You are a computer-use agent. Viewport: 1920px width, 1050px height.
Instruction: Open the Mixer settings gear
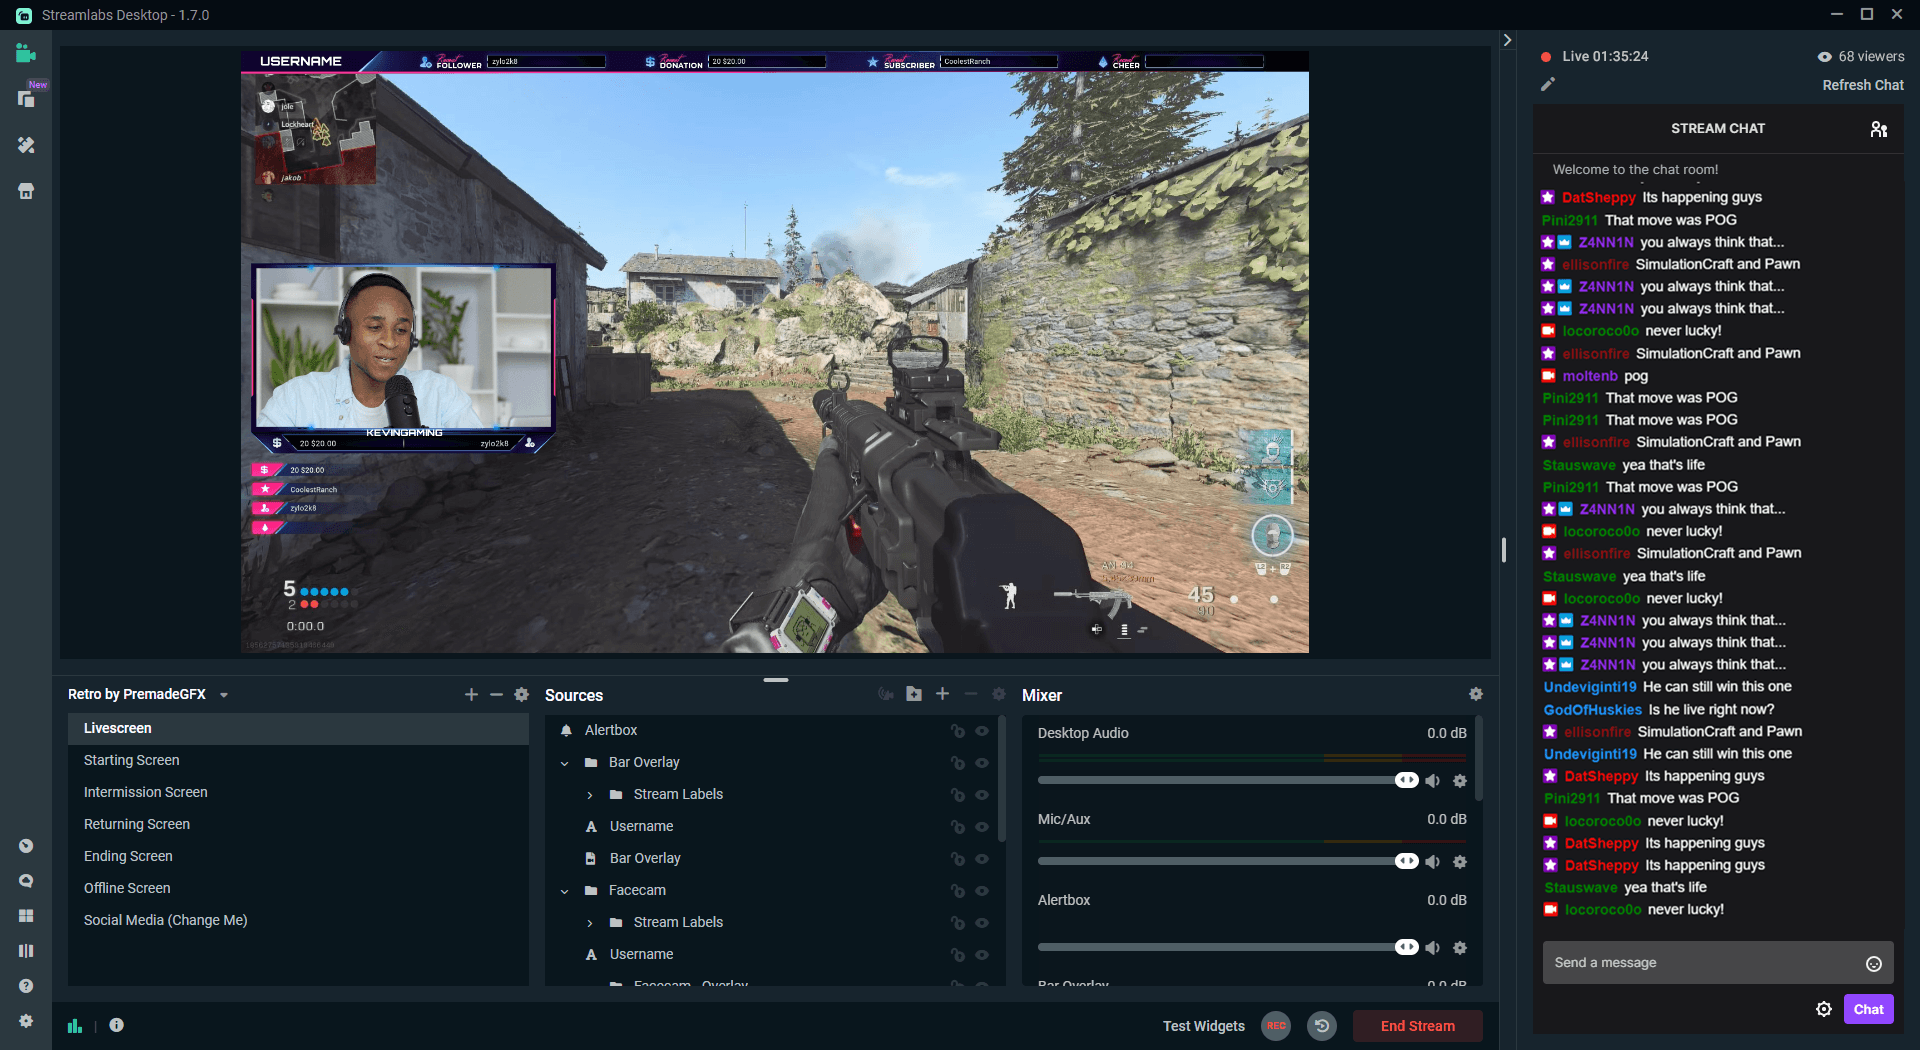point(1476,694)
